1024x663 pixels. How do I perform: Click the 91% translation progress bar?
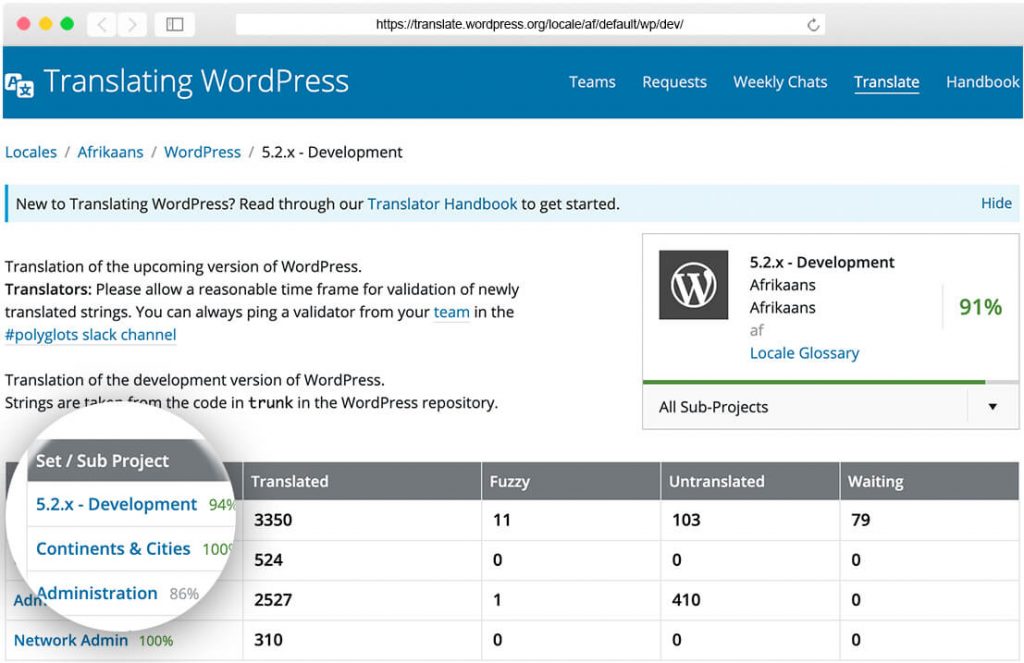pyautogui.click(x=830, y=382)
